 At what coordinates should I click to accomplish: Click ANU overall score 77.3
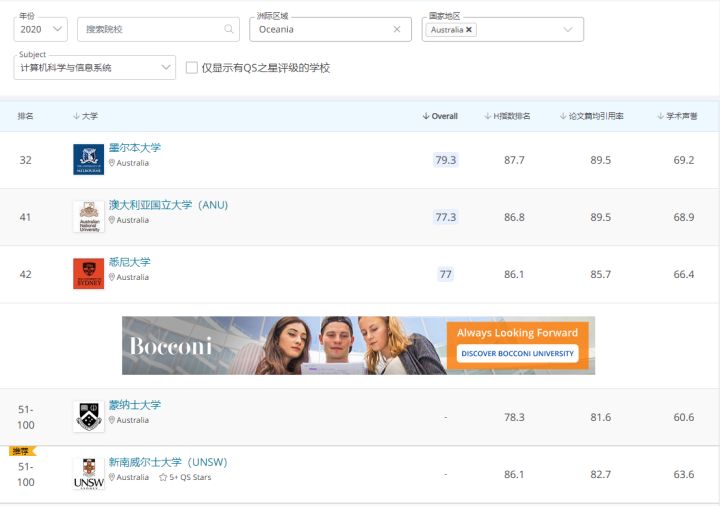(445, 217)
